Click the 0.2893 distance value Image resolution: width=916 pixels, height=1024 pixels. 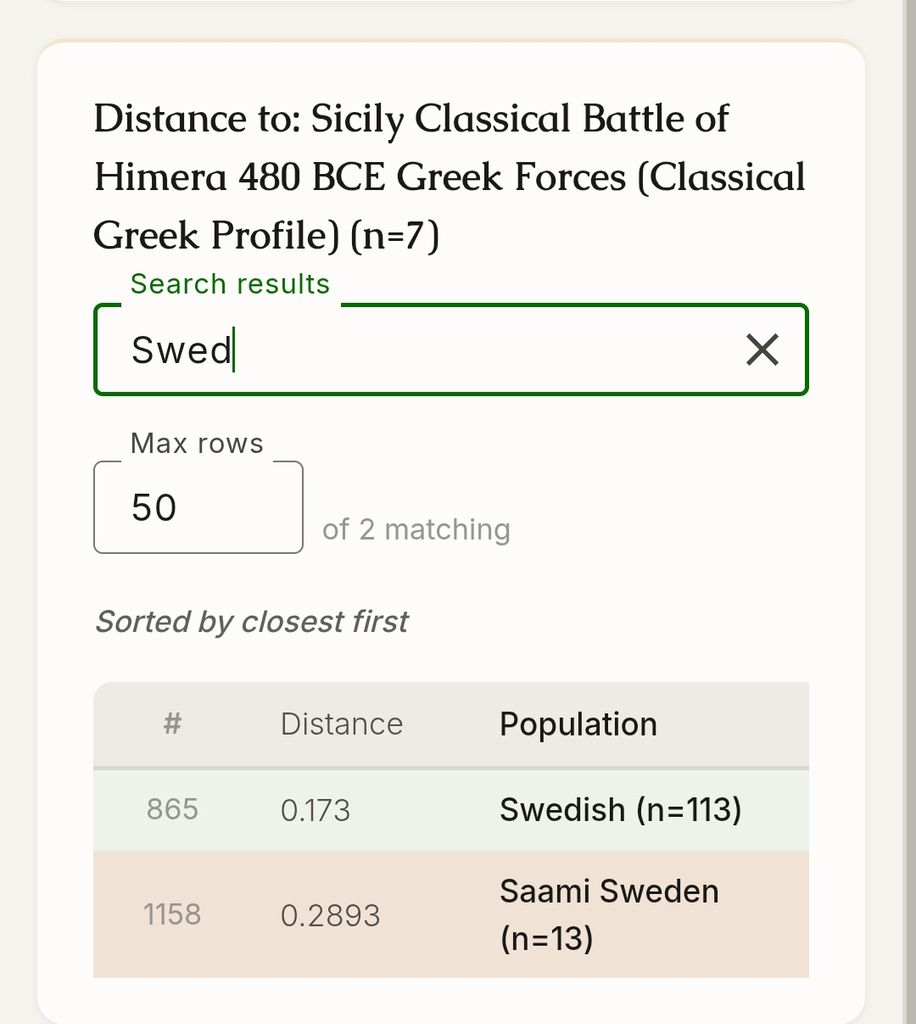330,916
